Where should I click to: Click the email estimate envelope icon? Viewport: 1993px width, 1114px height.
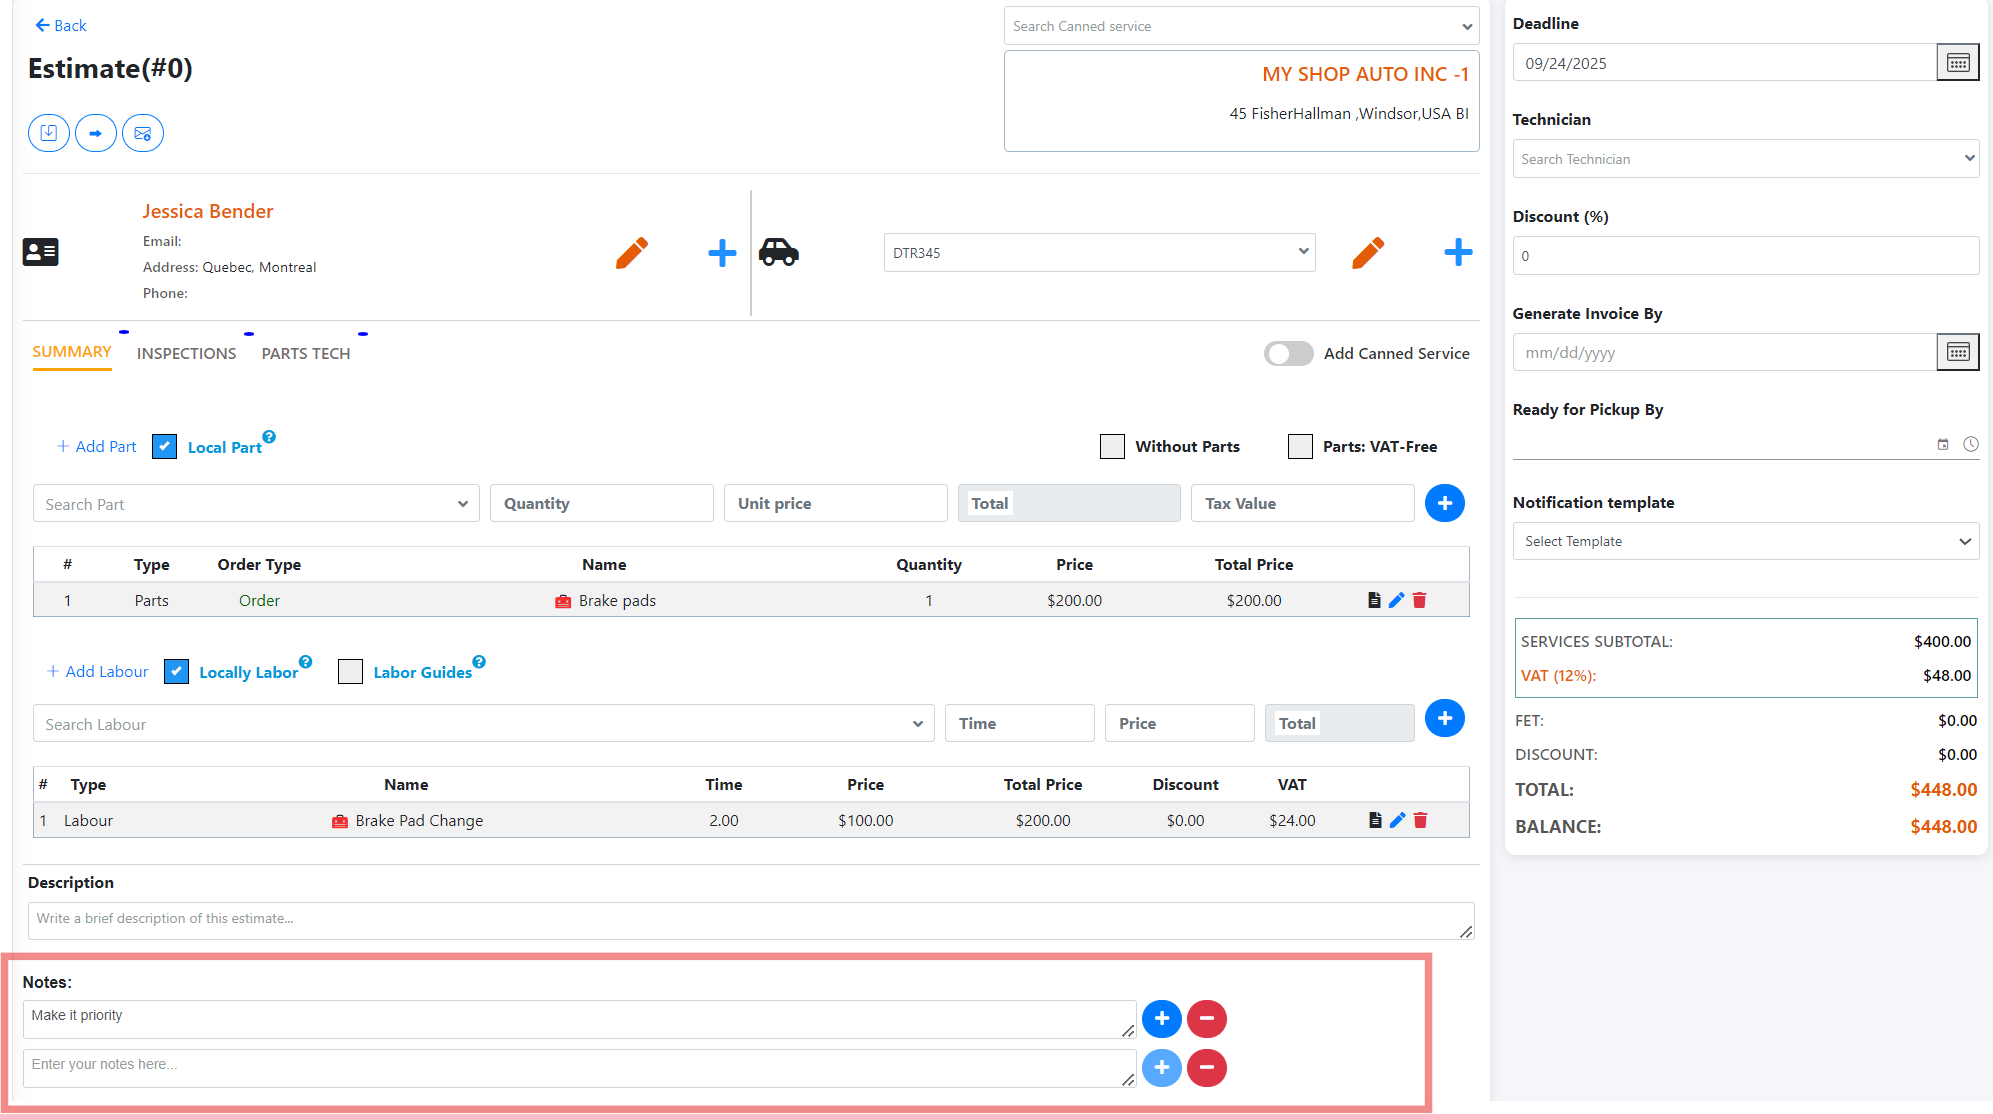(x=143, y=133)
